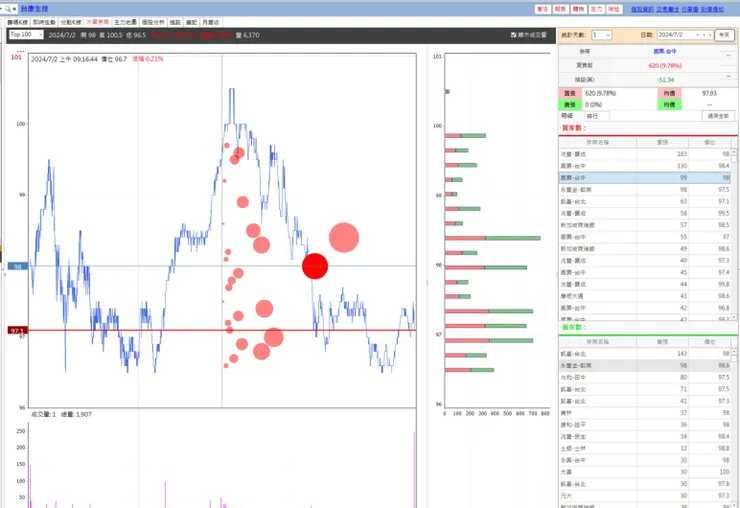This screenshot has height=508, width=740.
Task: Select the 摩根大通 buyer row with 43 lots
Action: [645, 296]
